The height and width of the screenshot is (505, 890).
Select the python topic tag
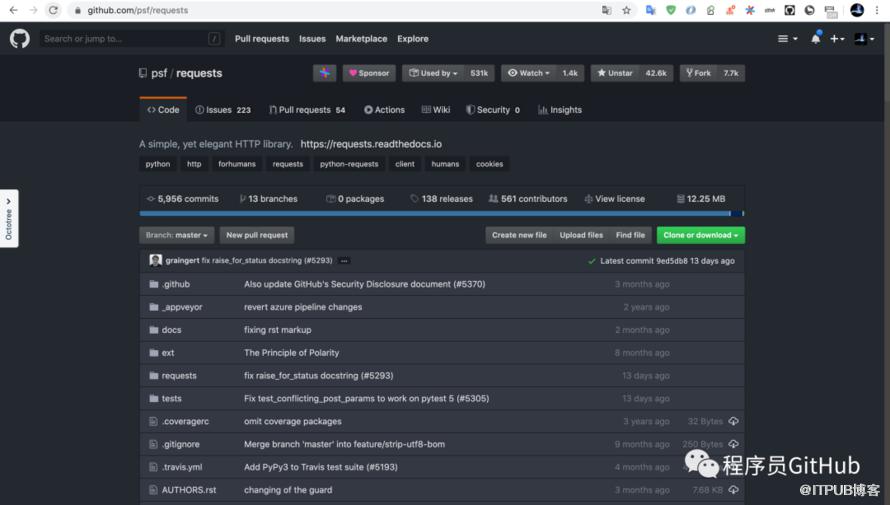[x=157, y=164]
